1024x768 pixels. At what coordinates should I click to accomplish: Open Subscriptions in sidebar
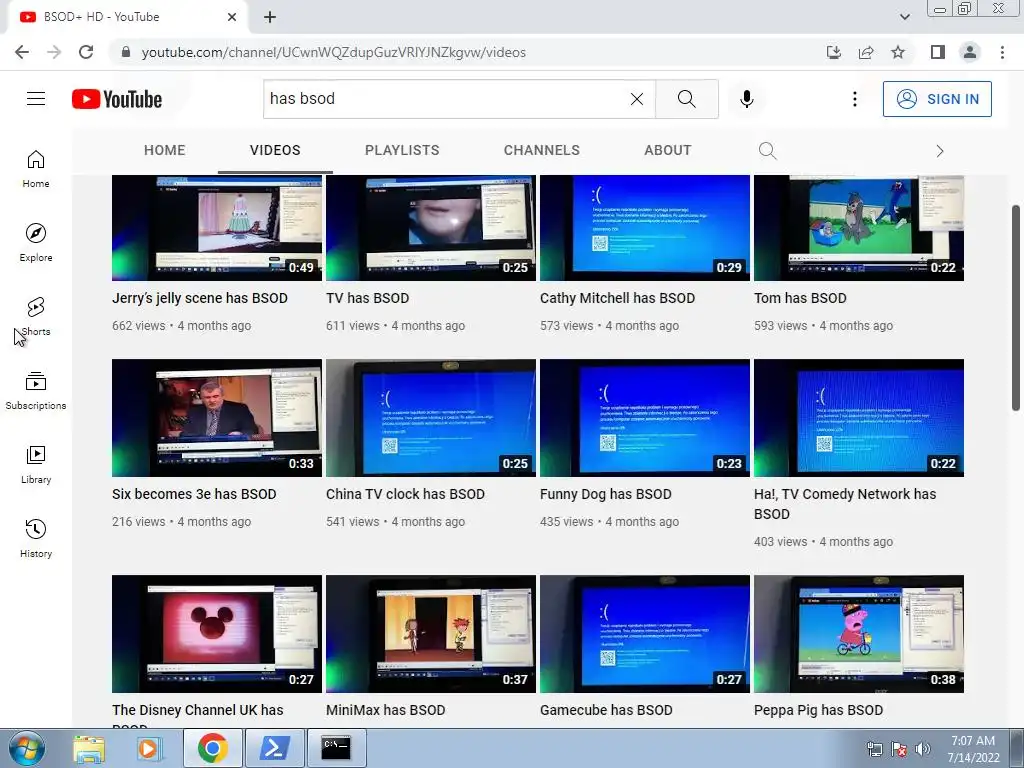[36, 391]
